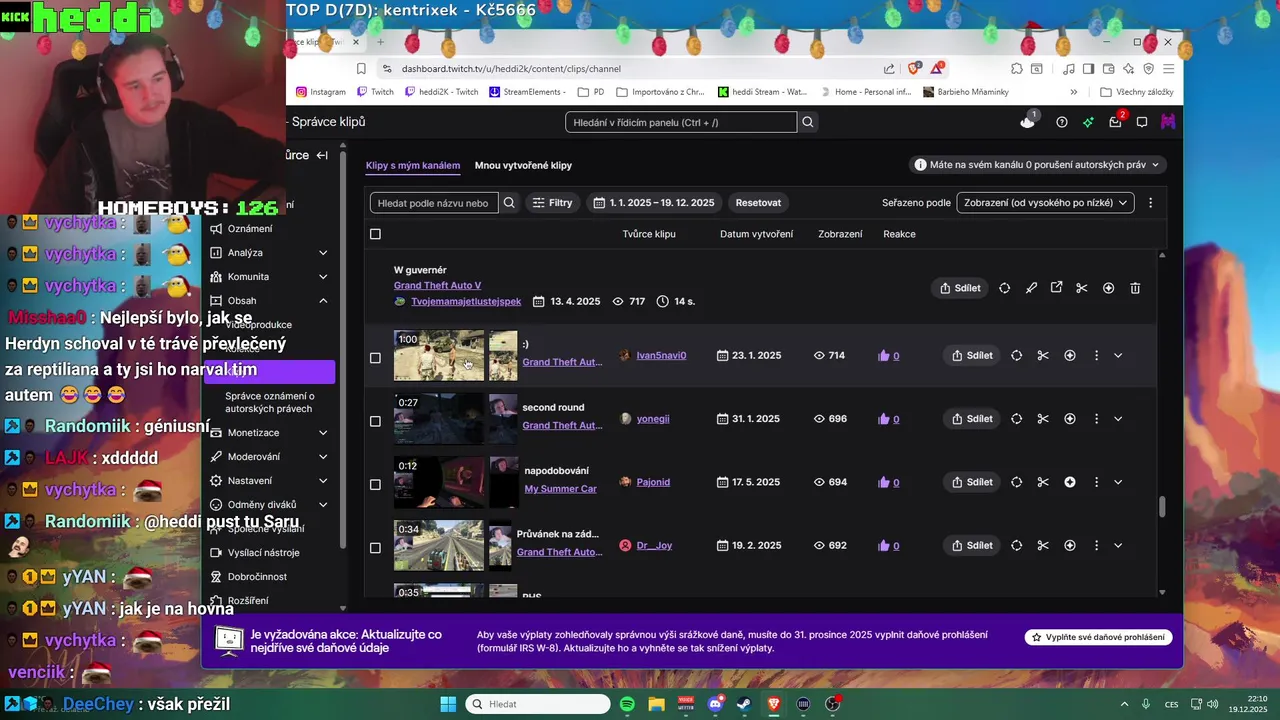Screen dimensions: 1280x720
Task: Open the 0:34 Průvánek clip thumbnail
Action: click(x=439, y=546)
